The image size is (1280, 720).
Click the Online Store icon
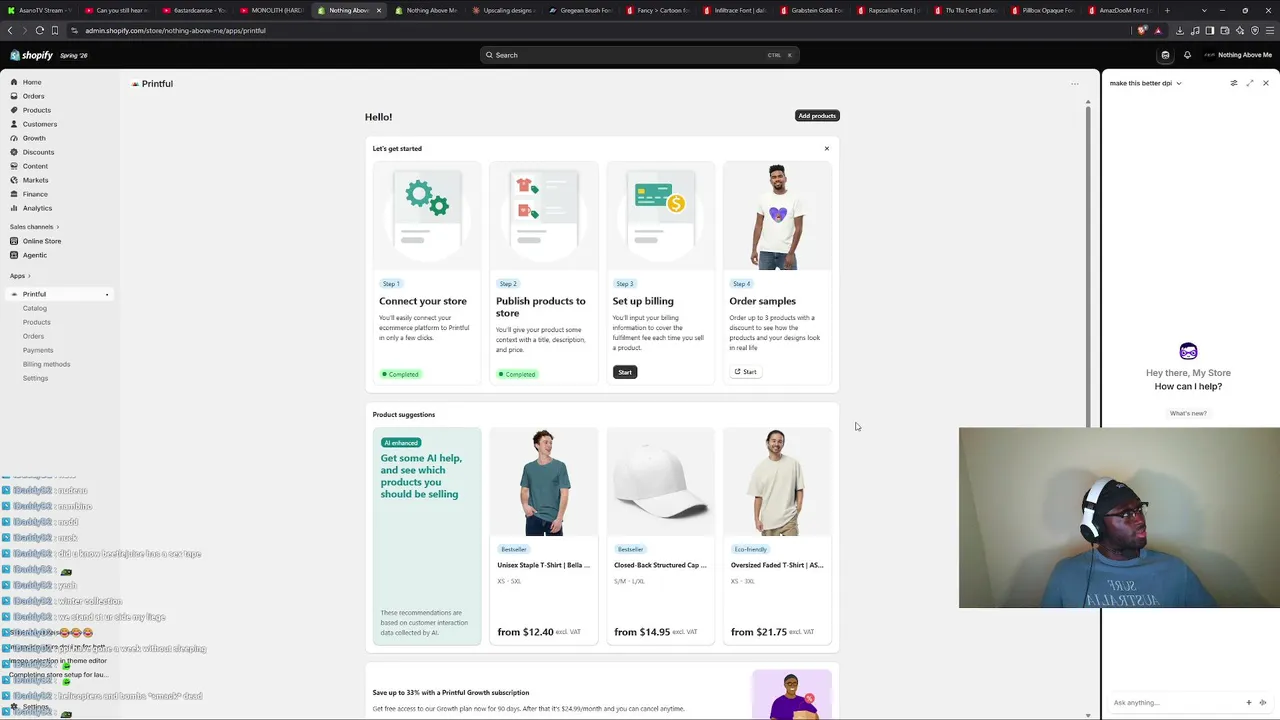pos(14,241)
